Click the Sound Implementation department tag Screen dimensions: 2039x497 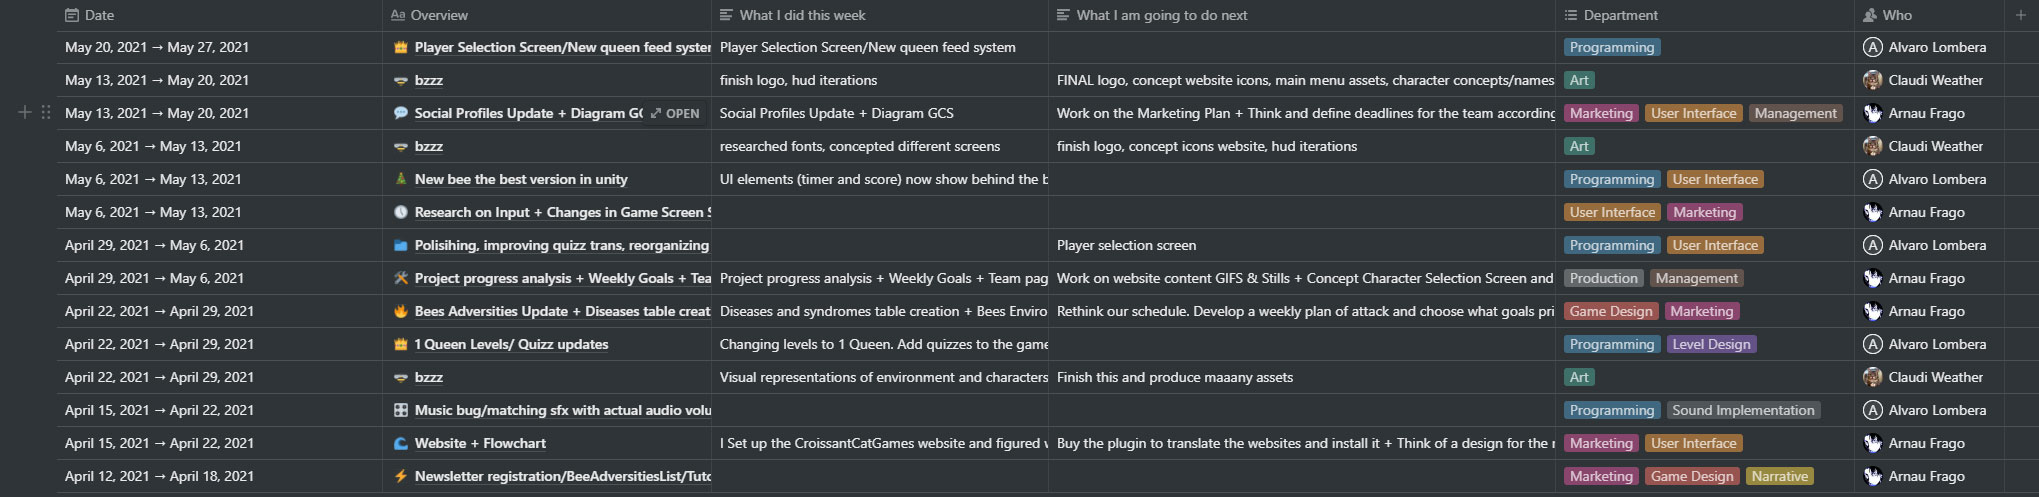click(1743, 410)
